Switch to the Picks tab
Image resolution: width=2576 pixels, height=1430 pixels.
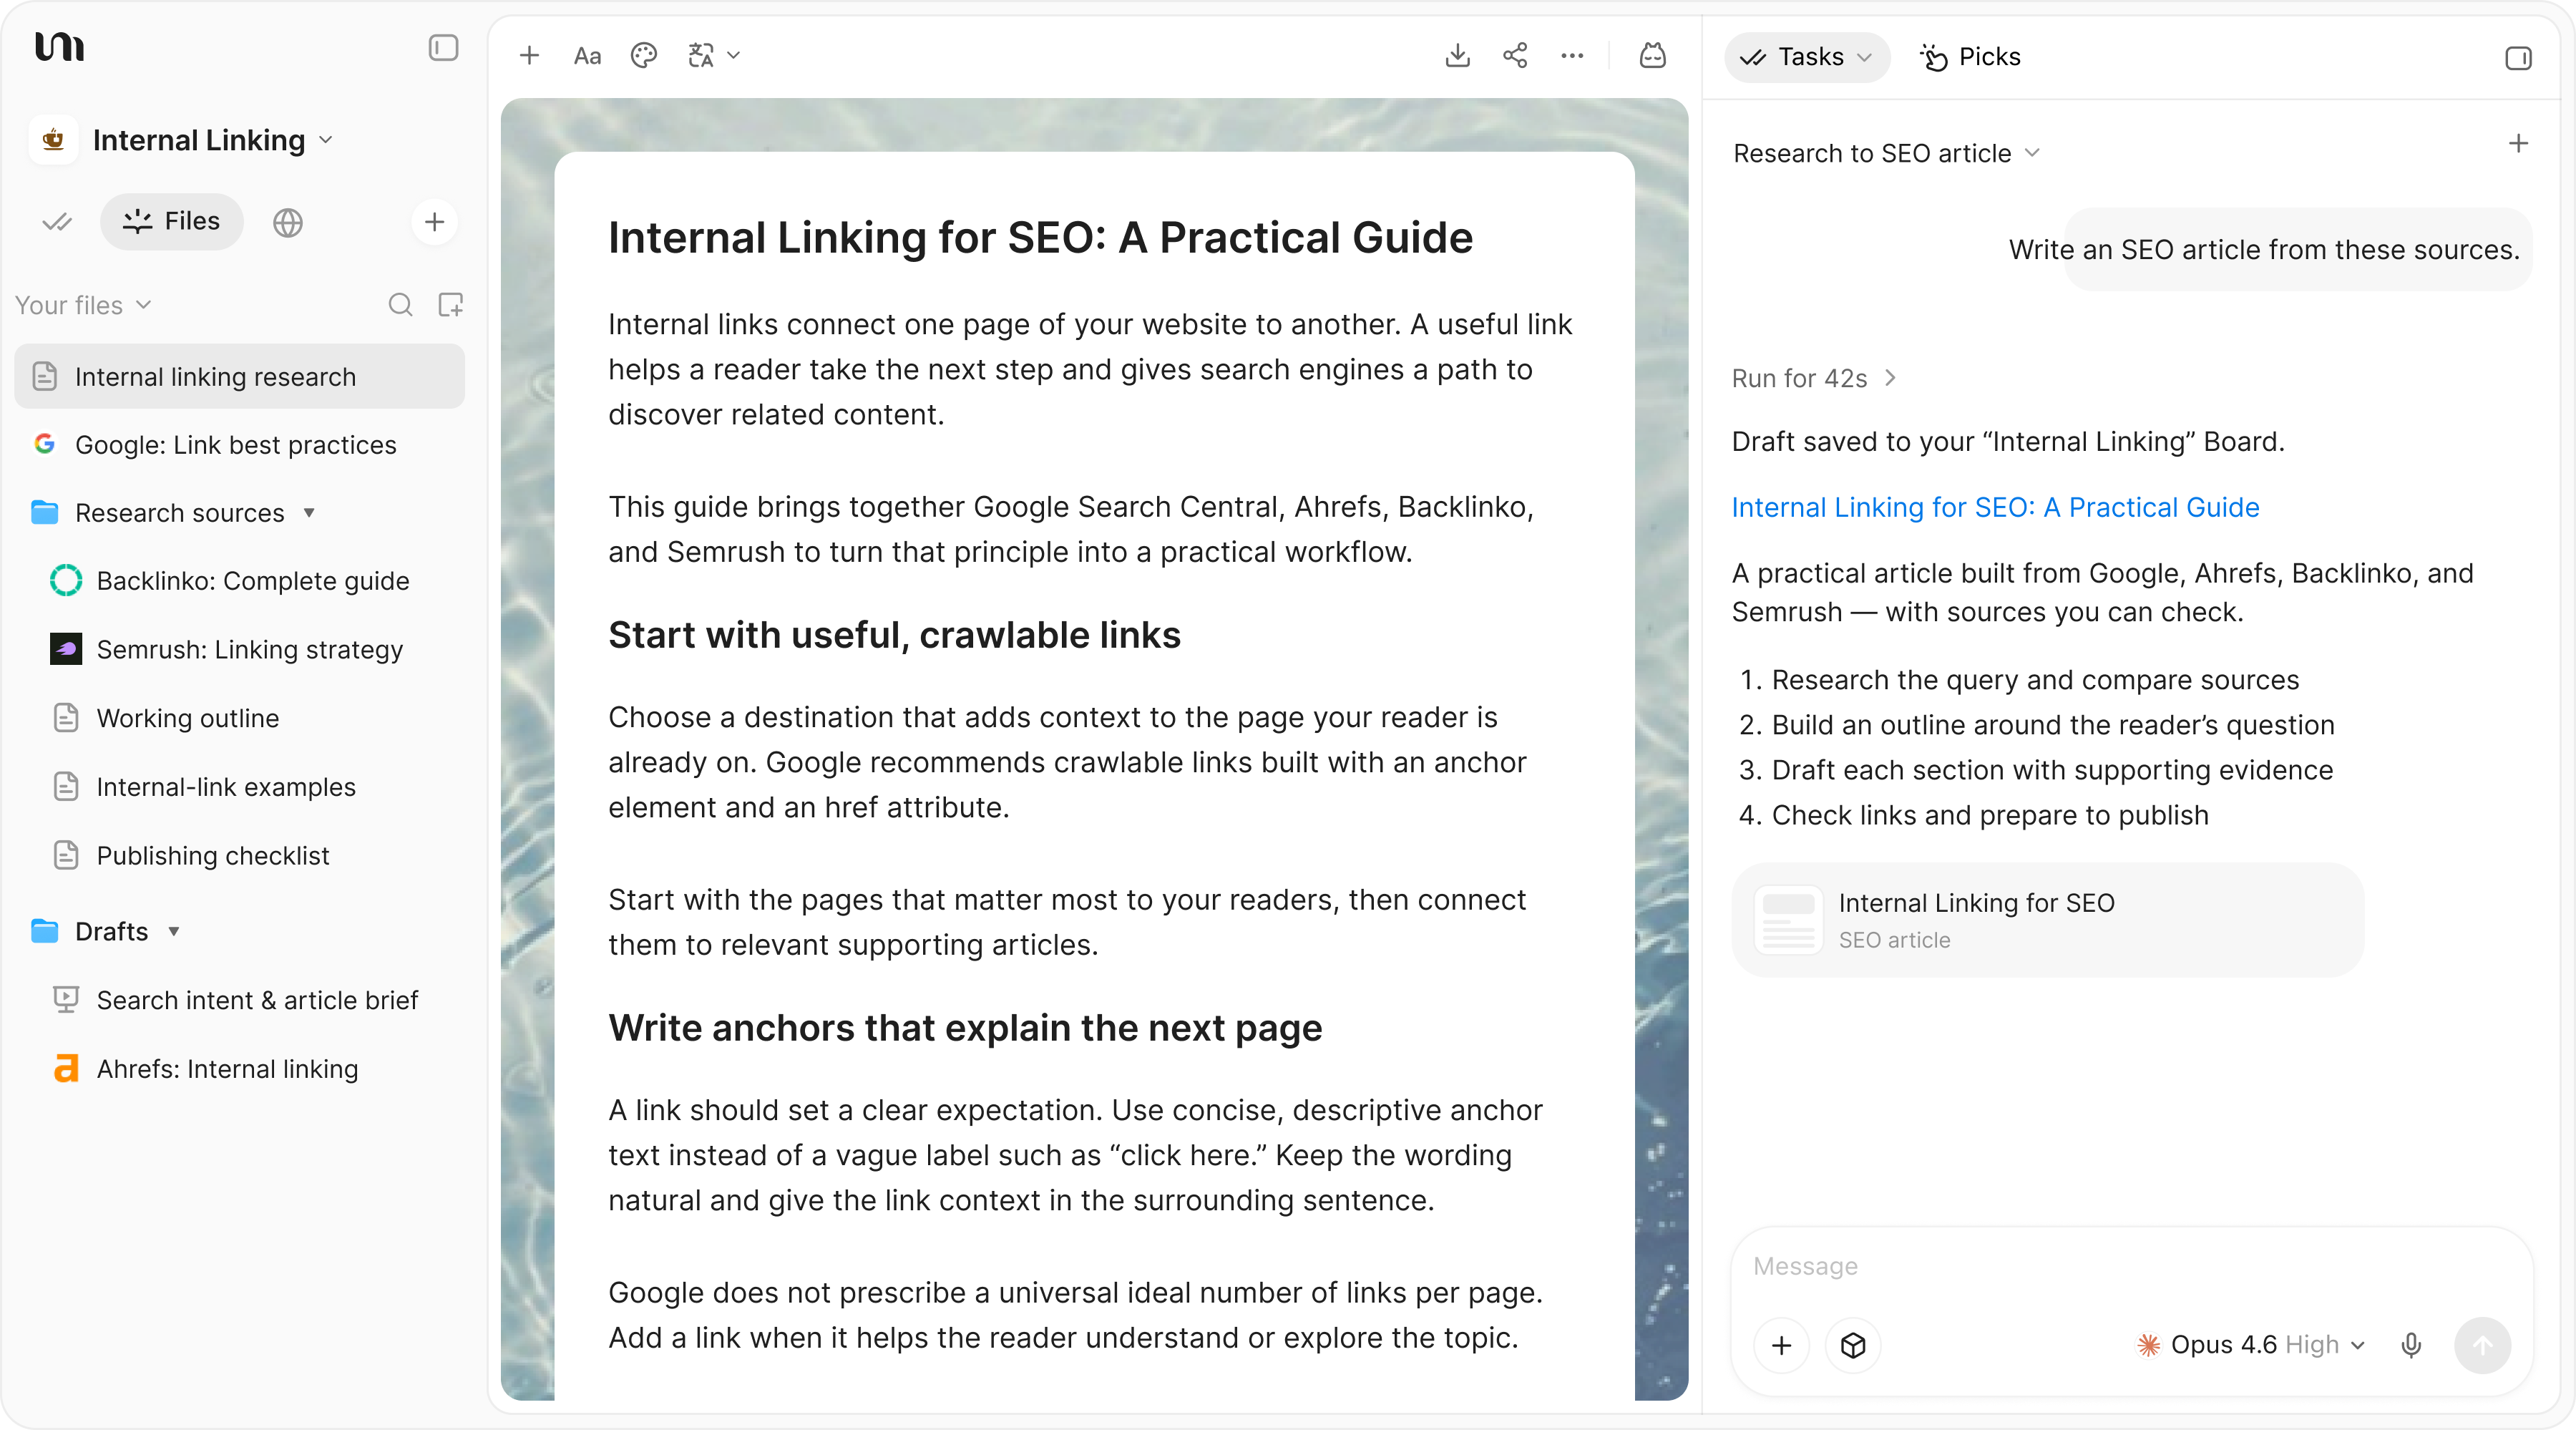[1971, 57]
